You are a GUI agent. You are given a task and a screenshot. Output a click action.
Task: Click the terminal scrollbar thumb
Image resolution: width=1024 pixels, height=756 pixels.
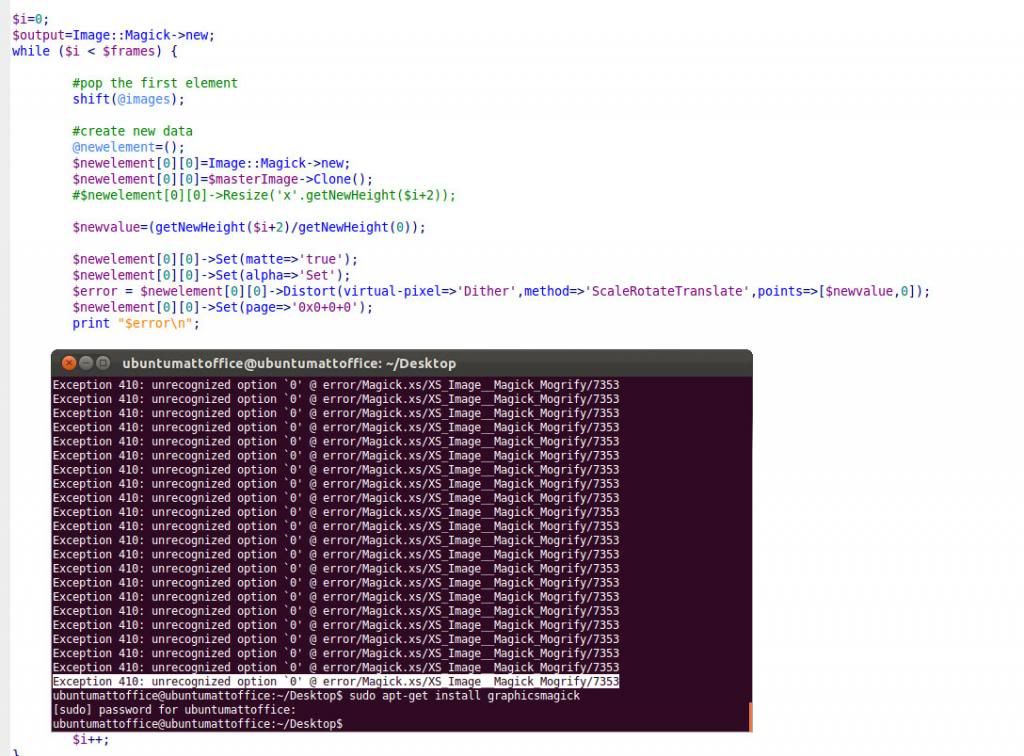750,716
